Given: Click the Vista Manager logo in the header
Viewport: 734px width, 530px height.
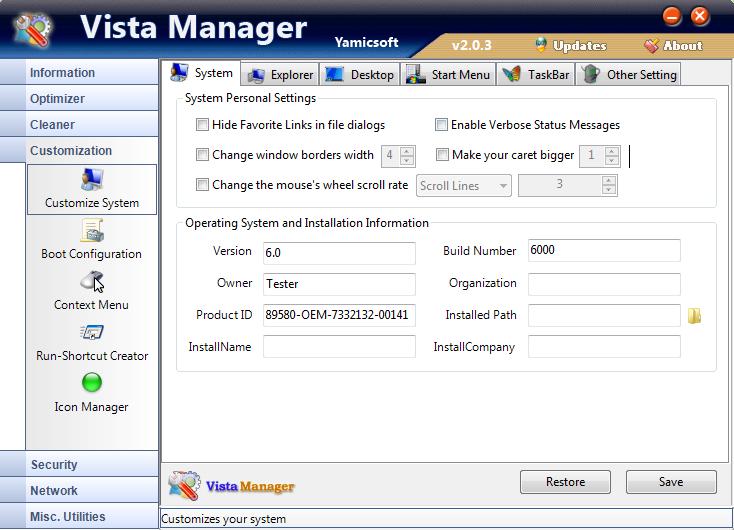Looking at the screenshot, I should pyautogui.click(x=32, y=29).
